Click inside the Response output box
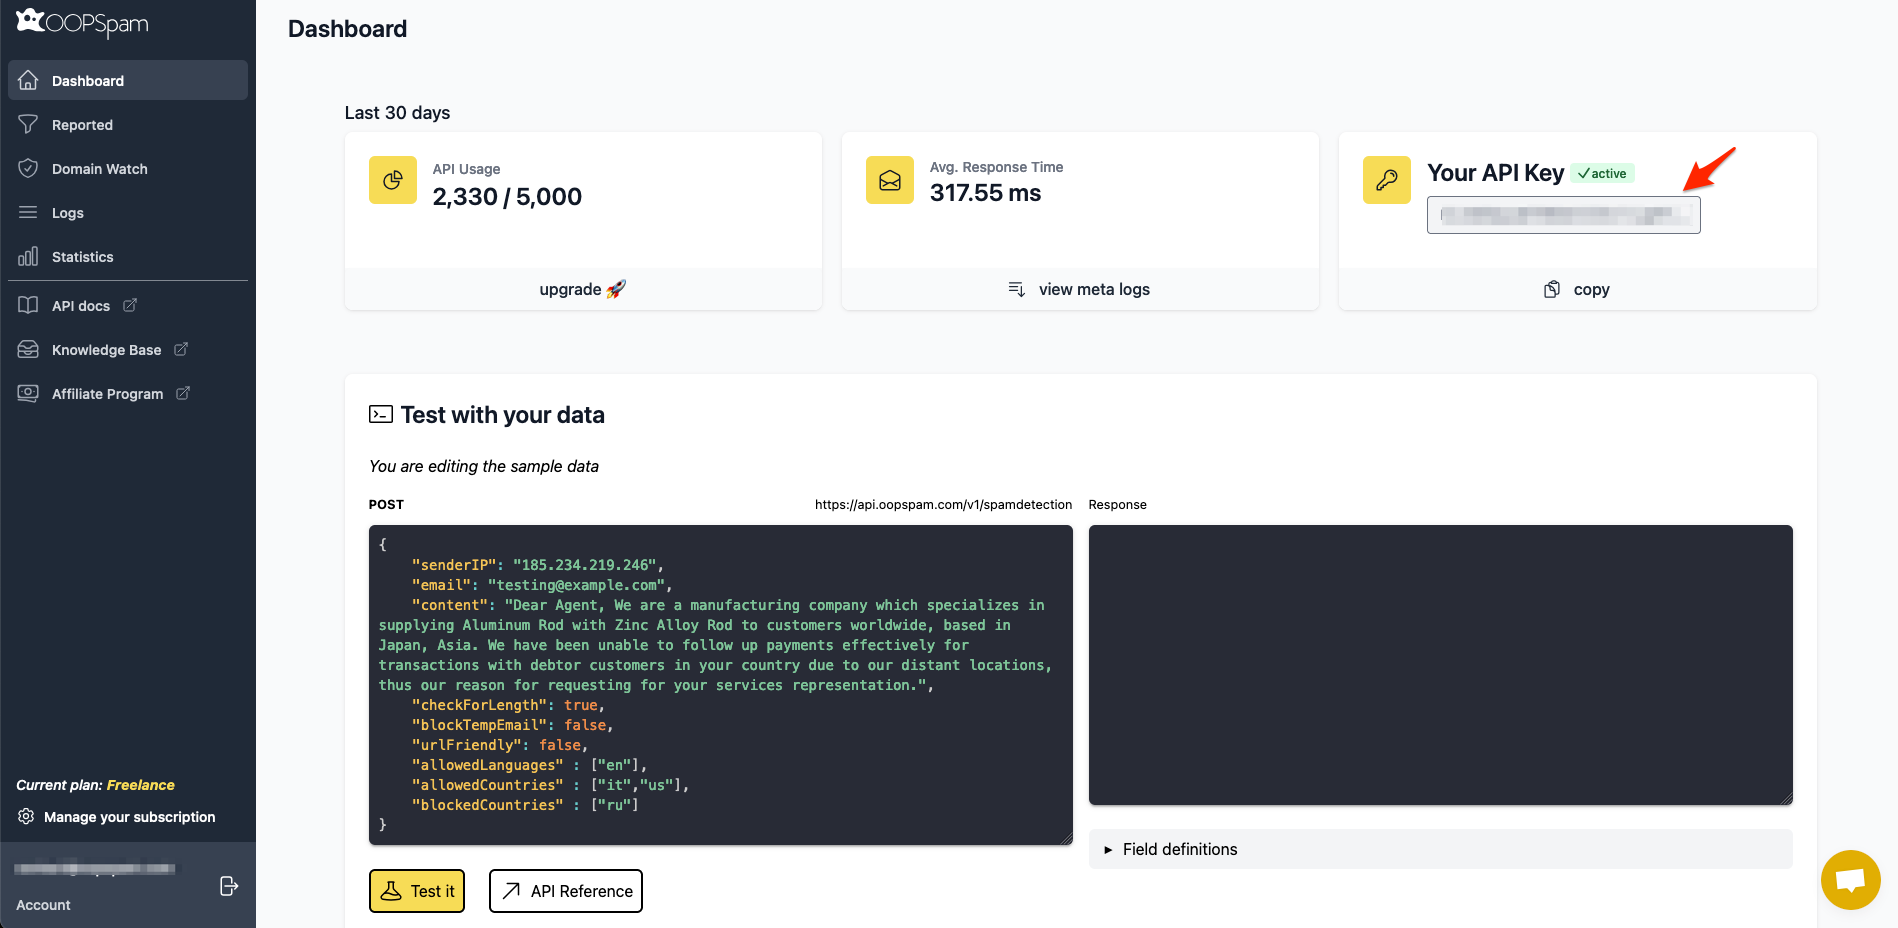1898x928 pixels. [1441, 665]
